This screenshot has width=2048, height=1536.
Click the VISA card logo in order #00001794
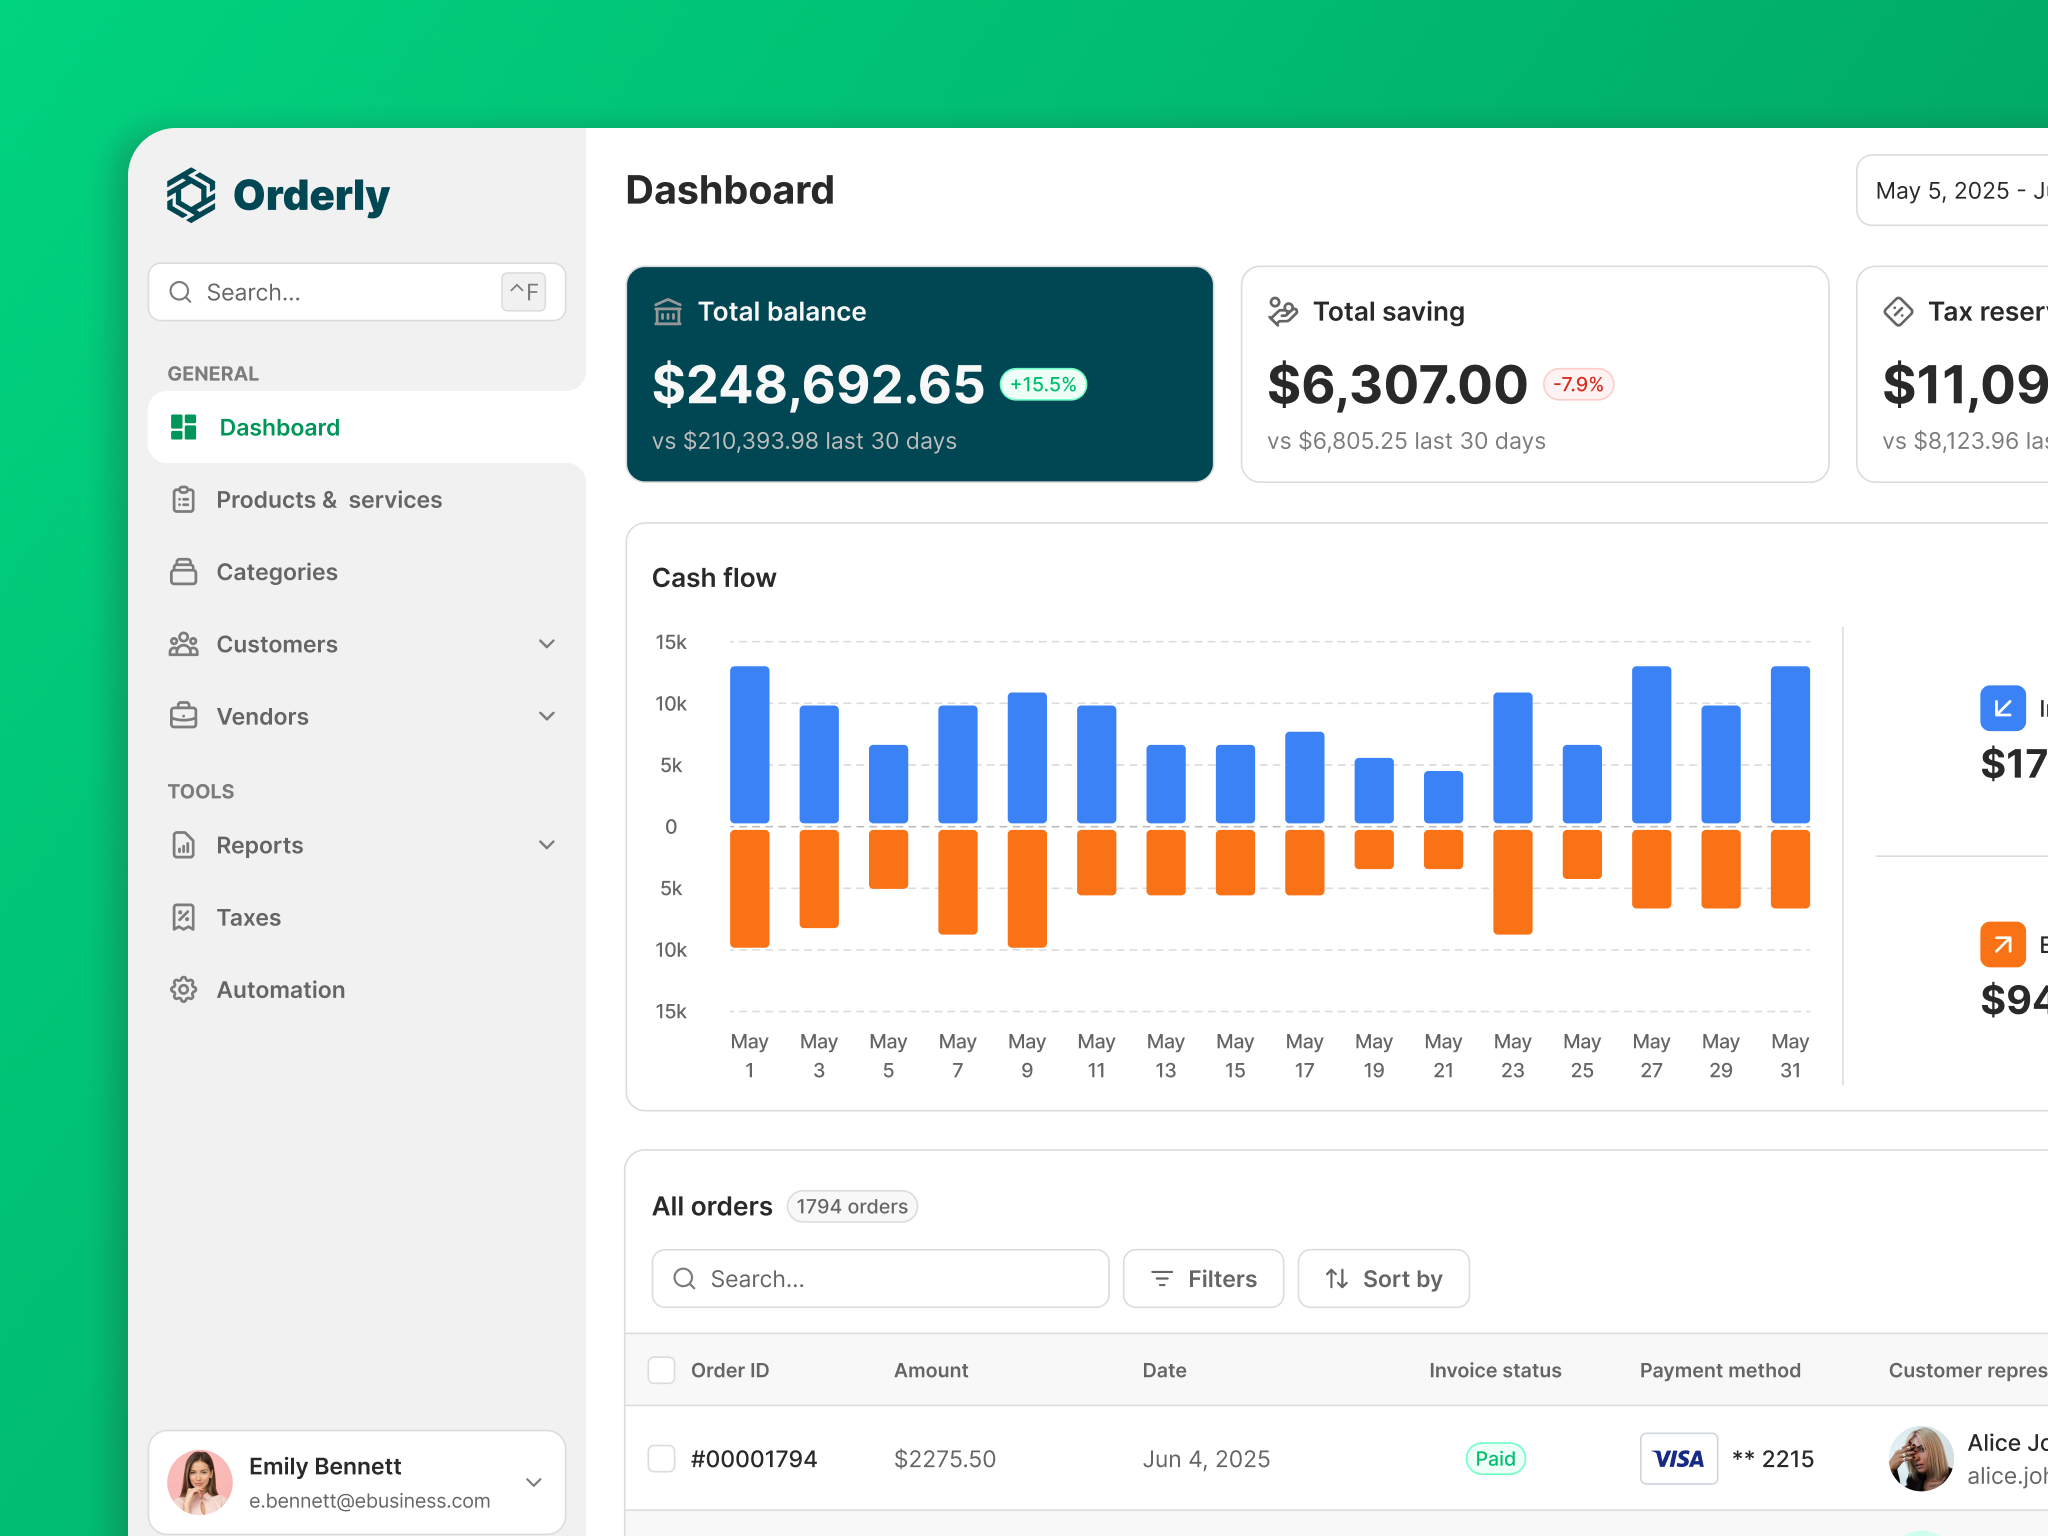[x=1679, y=1459]
